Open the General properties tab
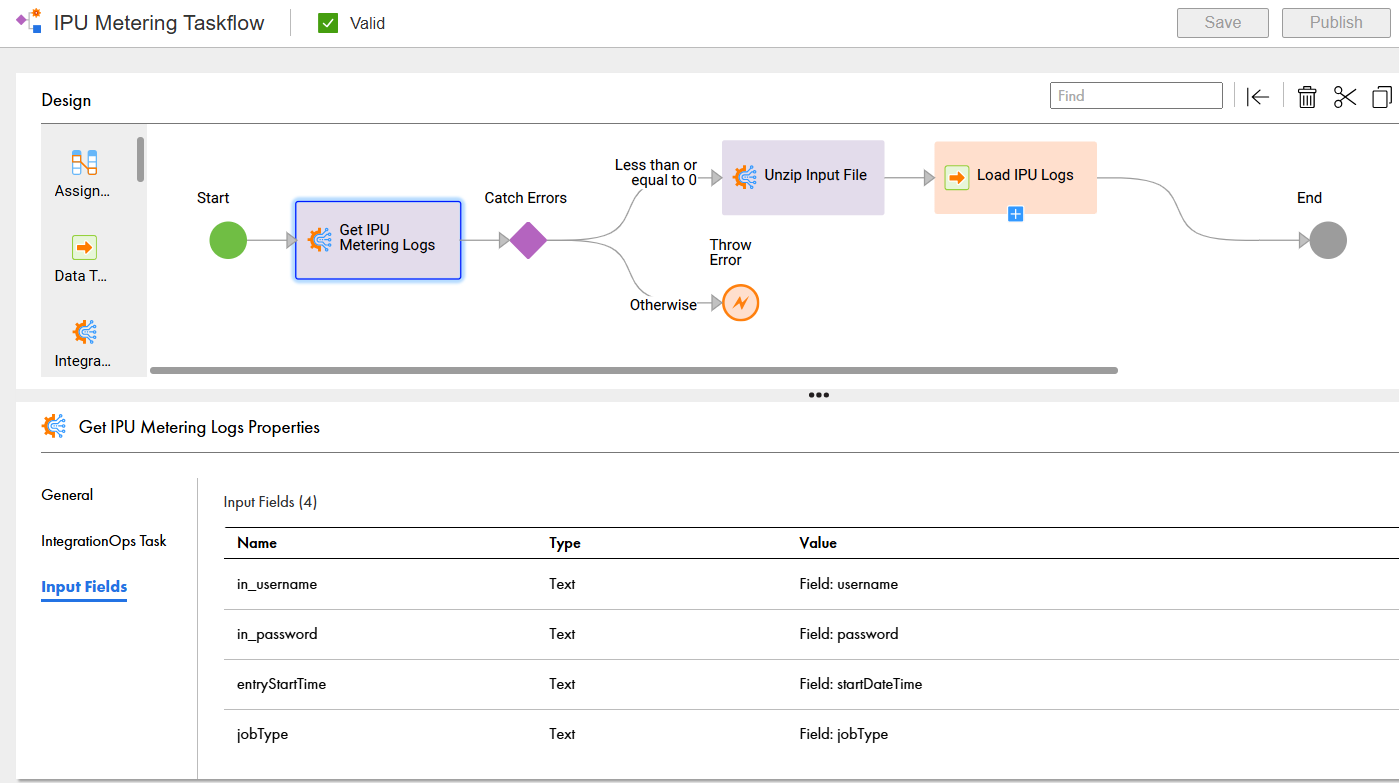Image resolution: width=1399 pixels, height=783 pixels. (x=67, y=495)
